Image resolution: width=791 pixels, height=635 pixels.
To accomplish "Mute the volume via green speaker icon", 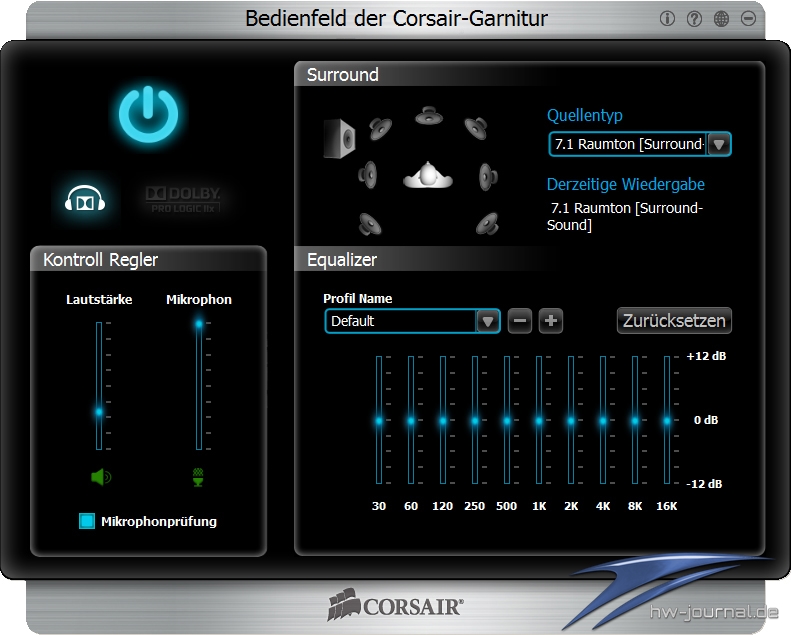I will tap(100, 477).
